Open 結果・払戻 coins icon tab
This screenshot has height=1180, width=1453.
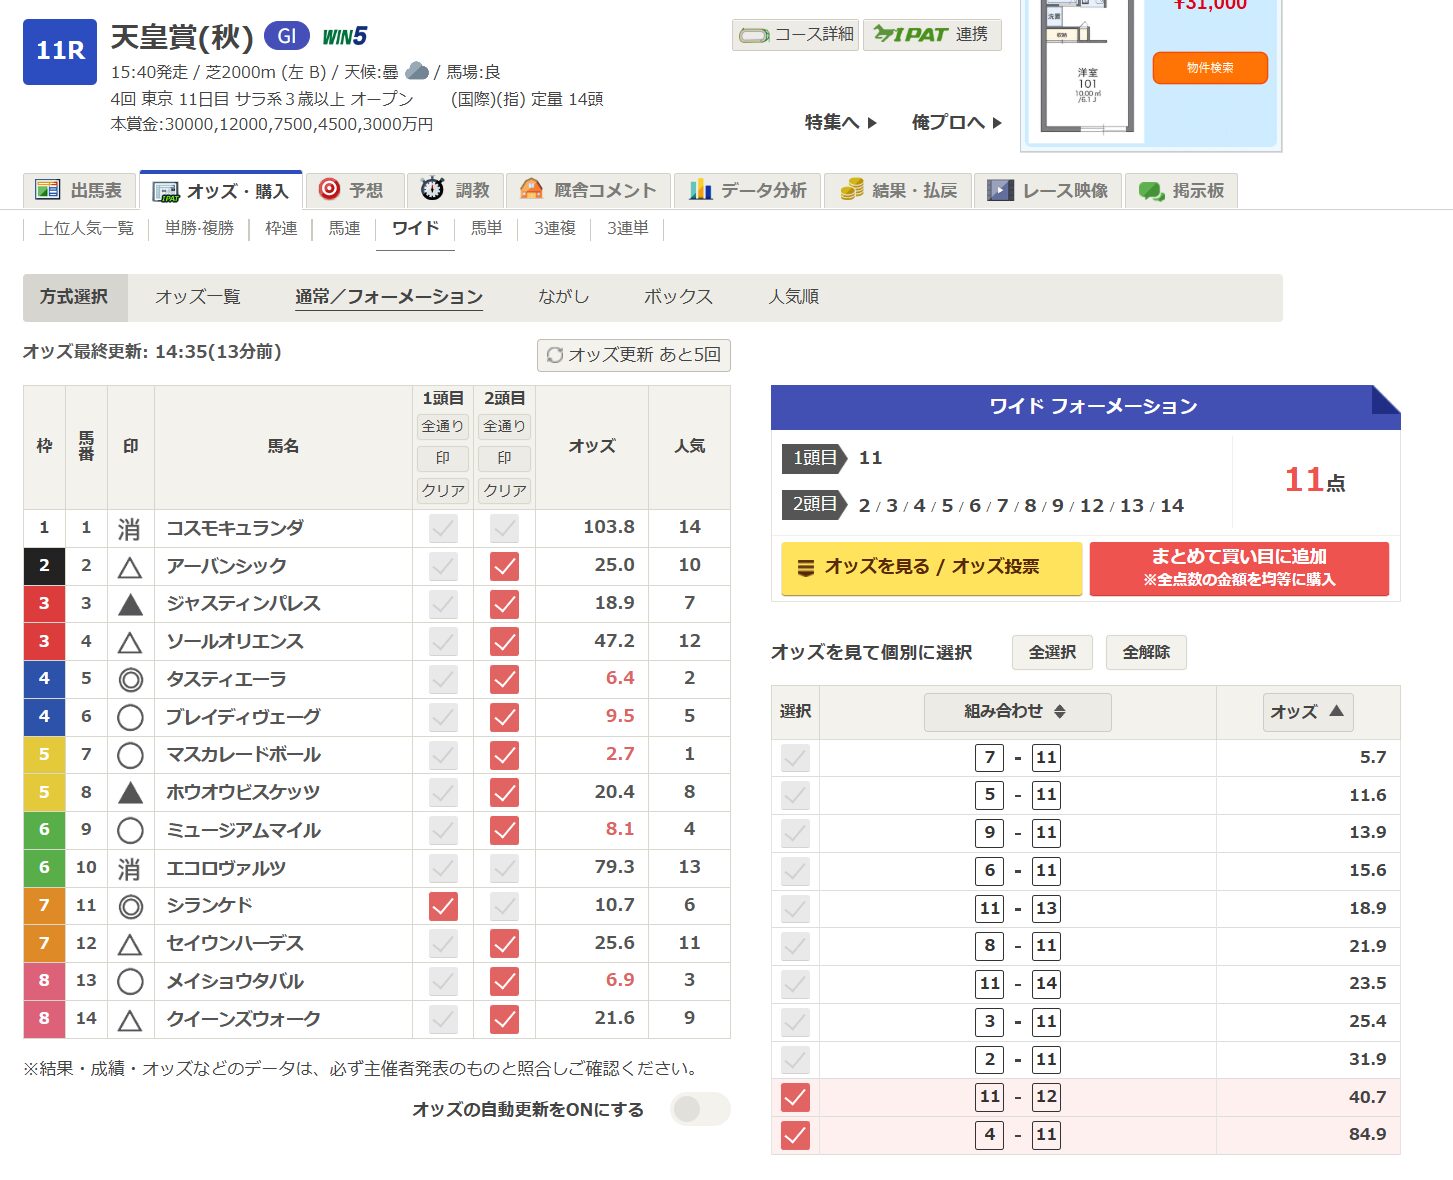[898, 190]
